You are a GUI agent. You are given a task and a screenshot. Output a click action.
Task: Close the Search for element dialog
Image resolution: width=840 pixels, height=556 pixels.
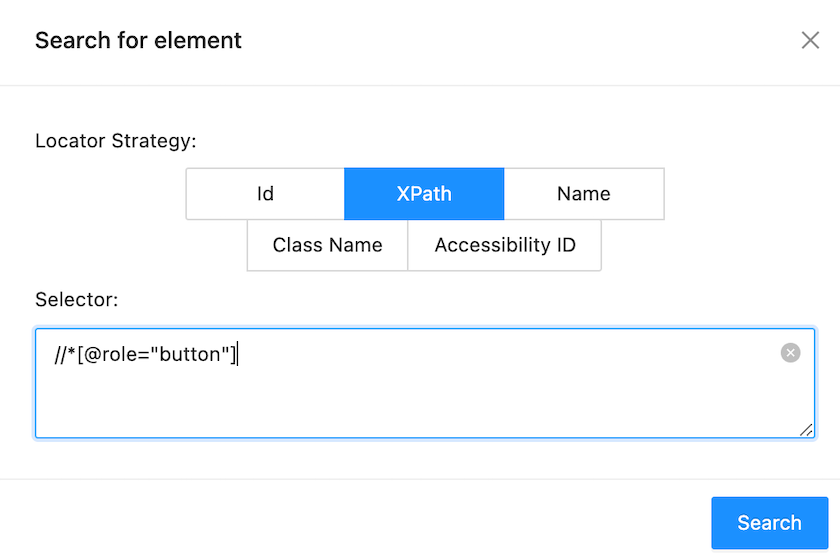point(810,40)
